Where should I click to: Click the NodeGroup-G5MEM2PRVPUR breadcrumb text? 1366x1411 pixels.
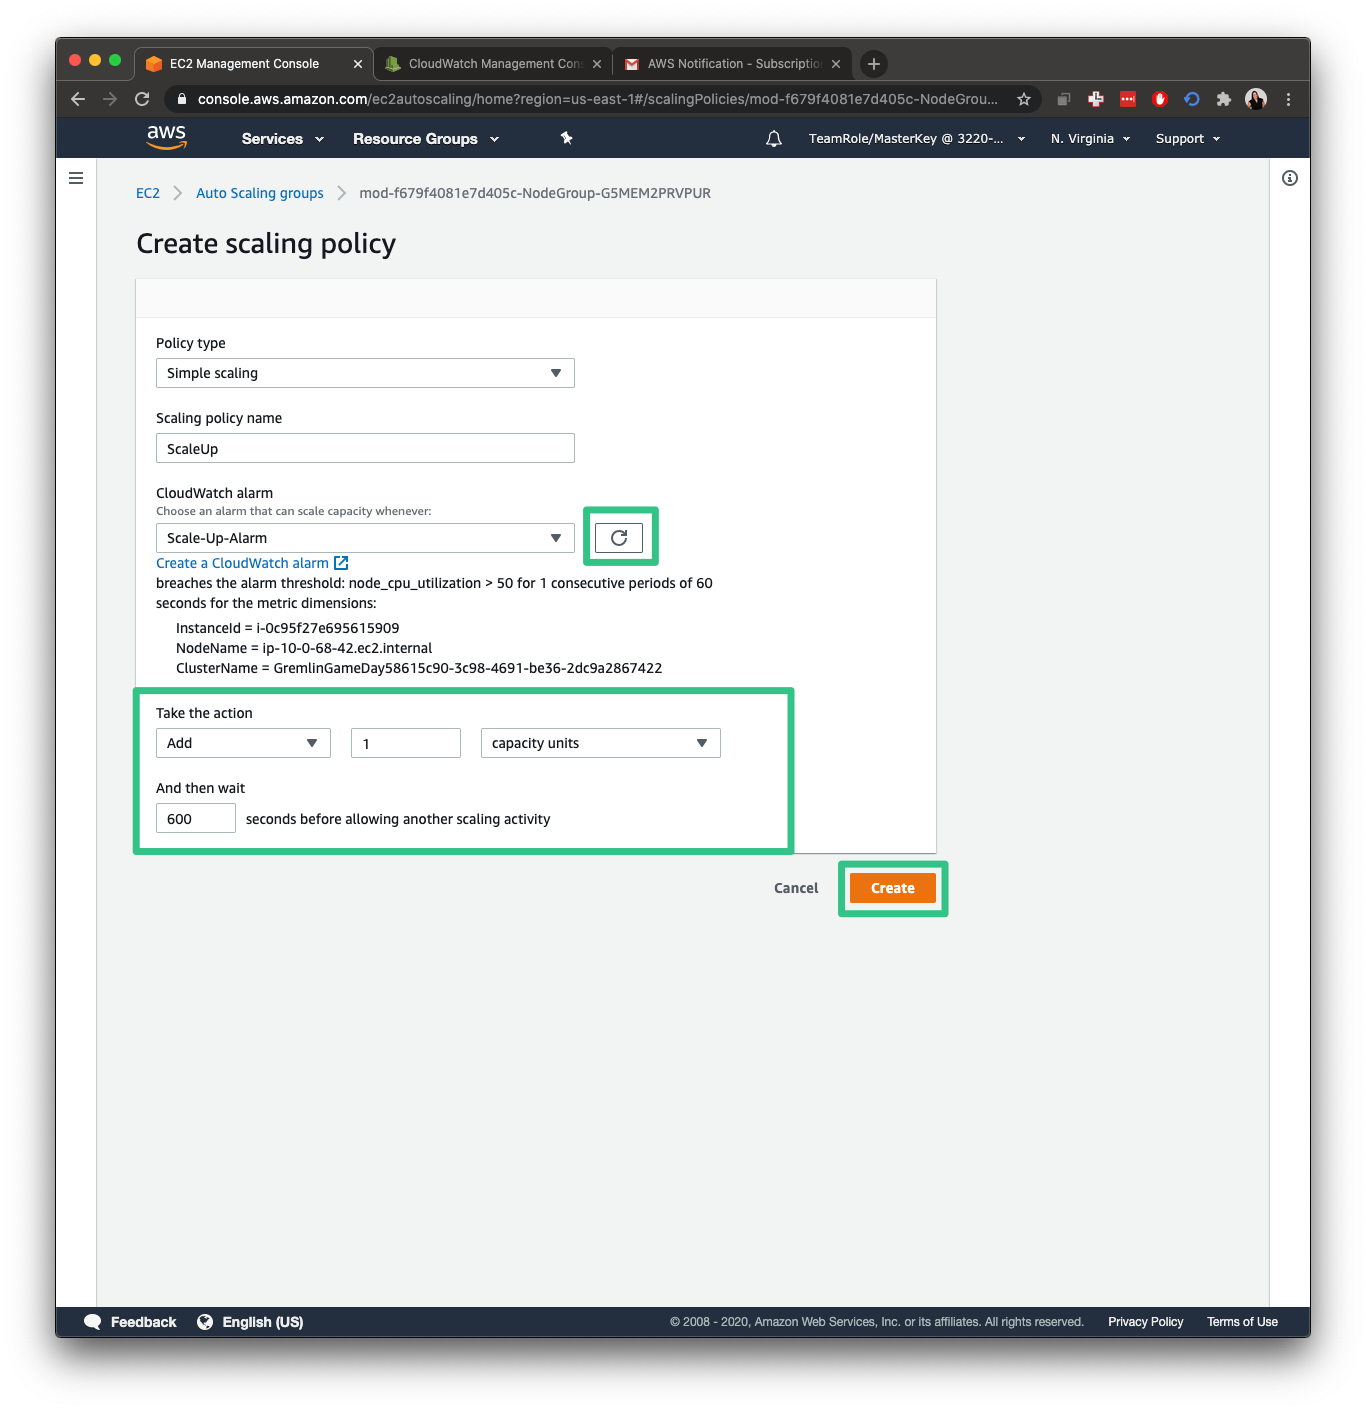click(x=535, y=193)
